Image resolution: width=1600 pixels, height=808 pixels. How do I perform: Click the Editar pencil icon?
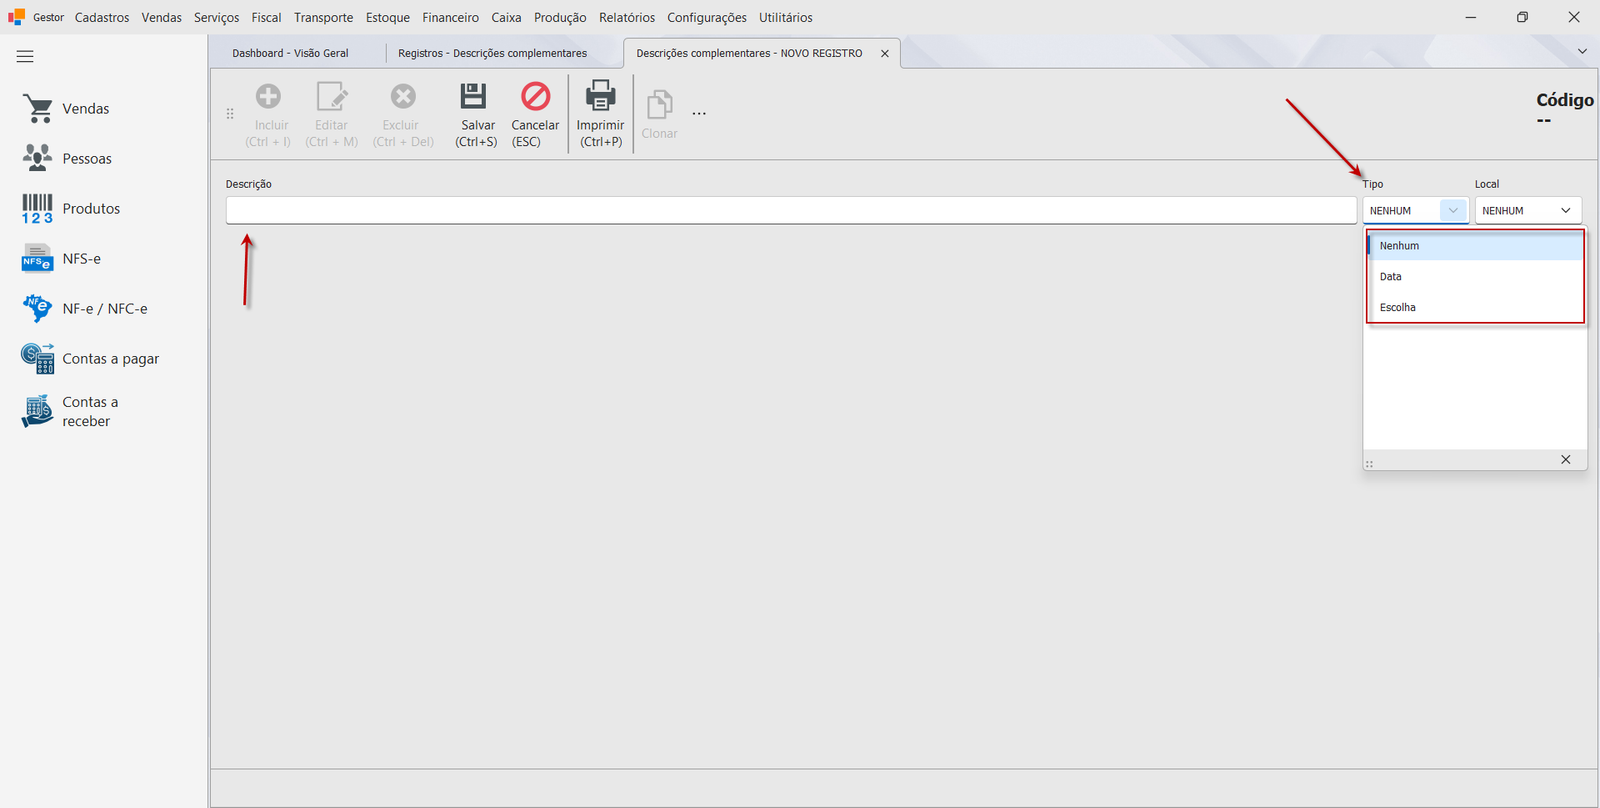[331, 96]
